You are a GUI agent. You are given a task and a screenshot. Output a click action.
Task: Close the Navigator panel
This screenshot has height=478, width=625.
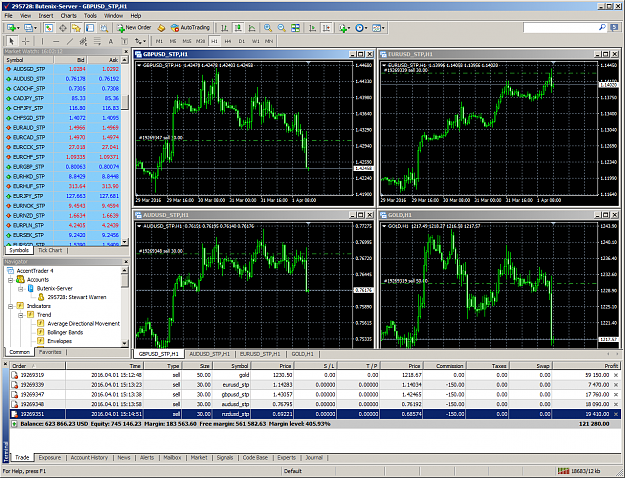(126, 262)
